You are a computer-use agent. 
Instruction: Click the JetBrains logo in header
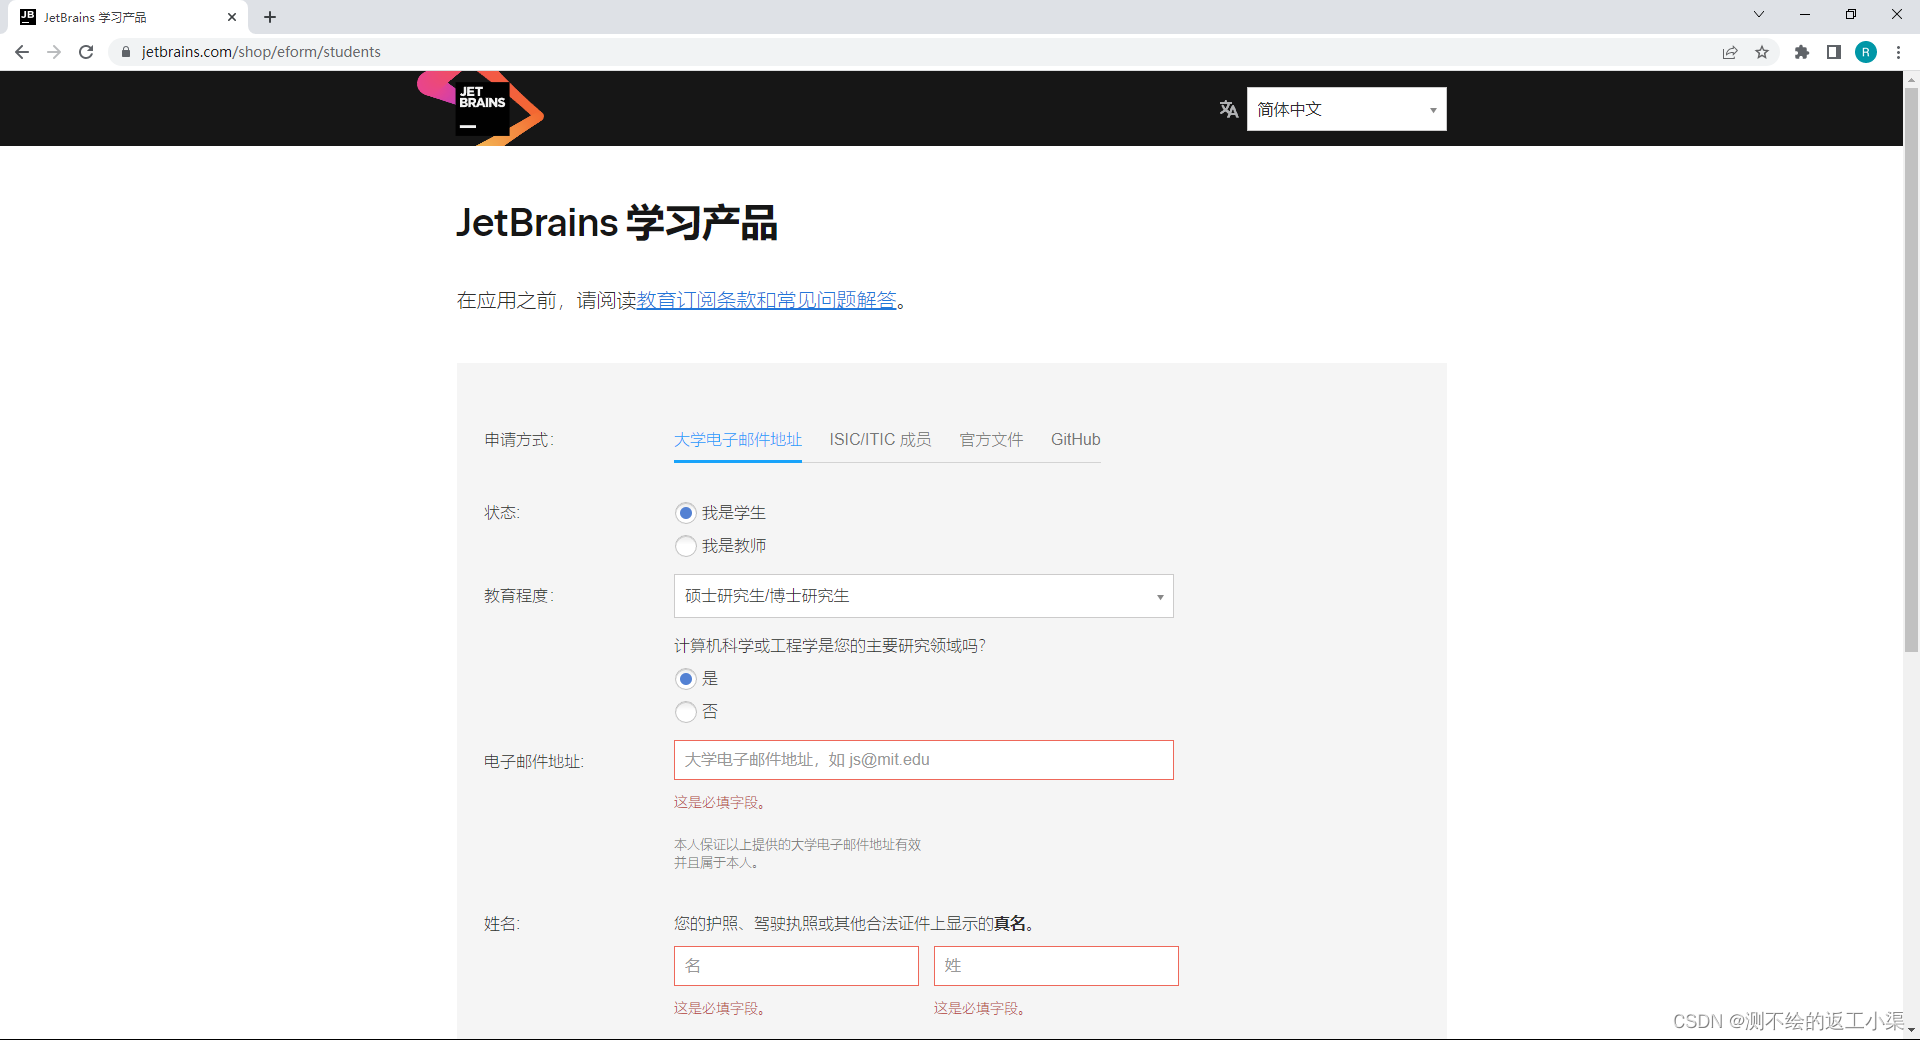481,108
